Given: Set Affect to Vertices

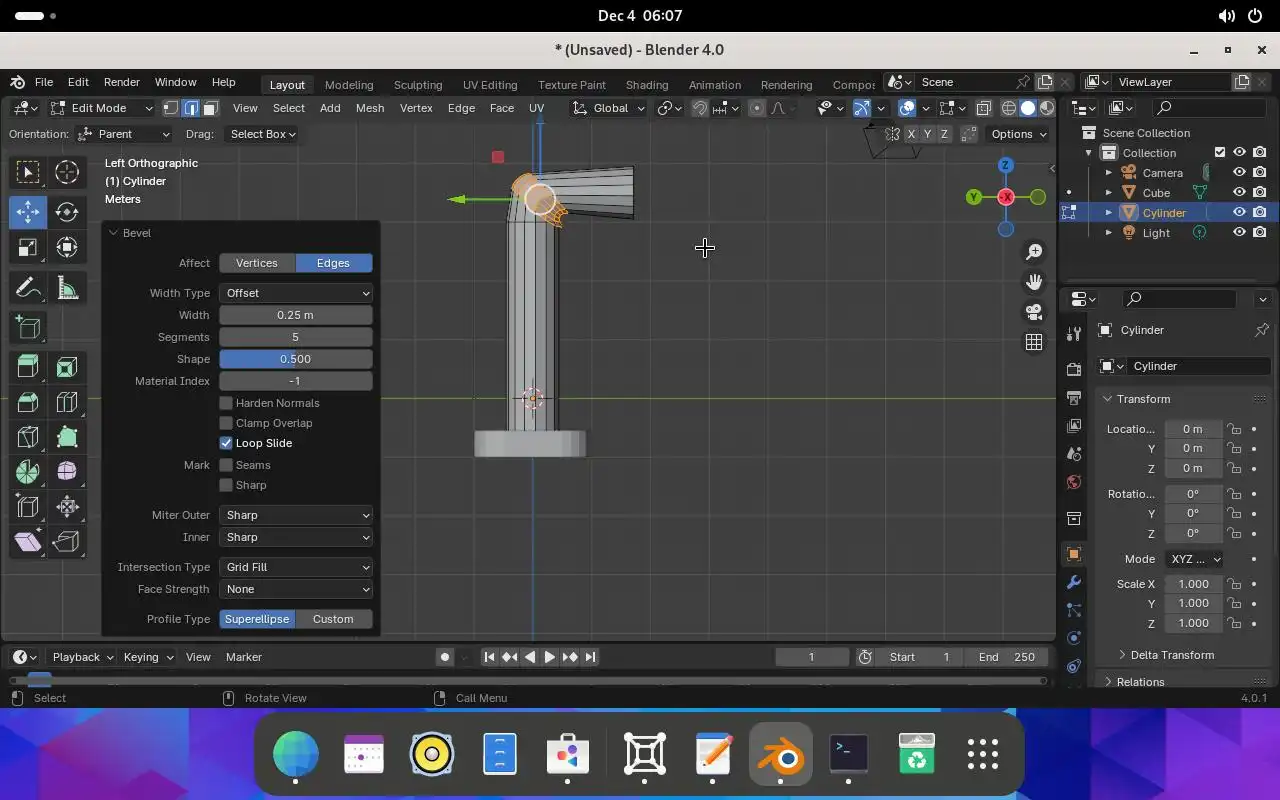Looking at the screenshot, I should click(257, 263).
